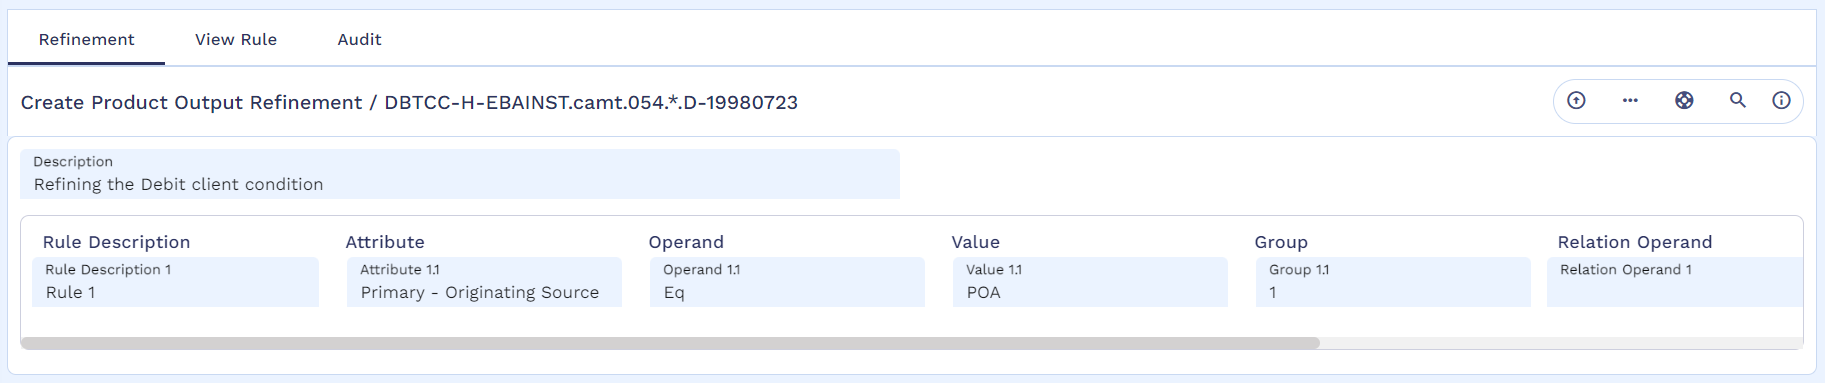Image resolution: width=1825 pixels, height=383 pixels.
Task: Click the Relation Operand column header
Action: coord(1635,242)
